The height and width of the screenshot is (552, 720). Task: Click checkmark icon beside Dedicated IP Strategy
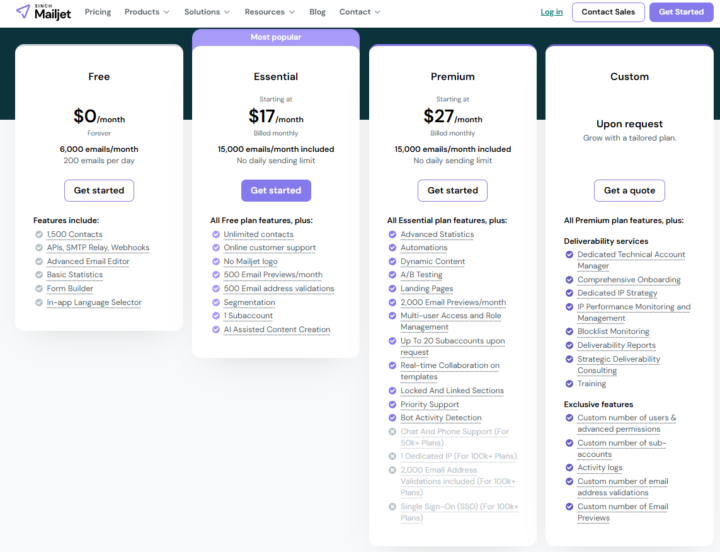tap(569, 293)
